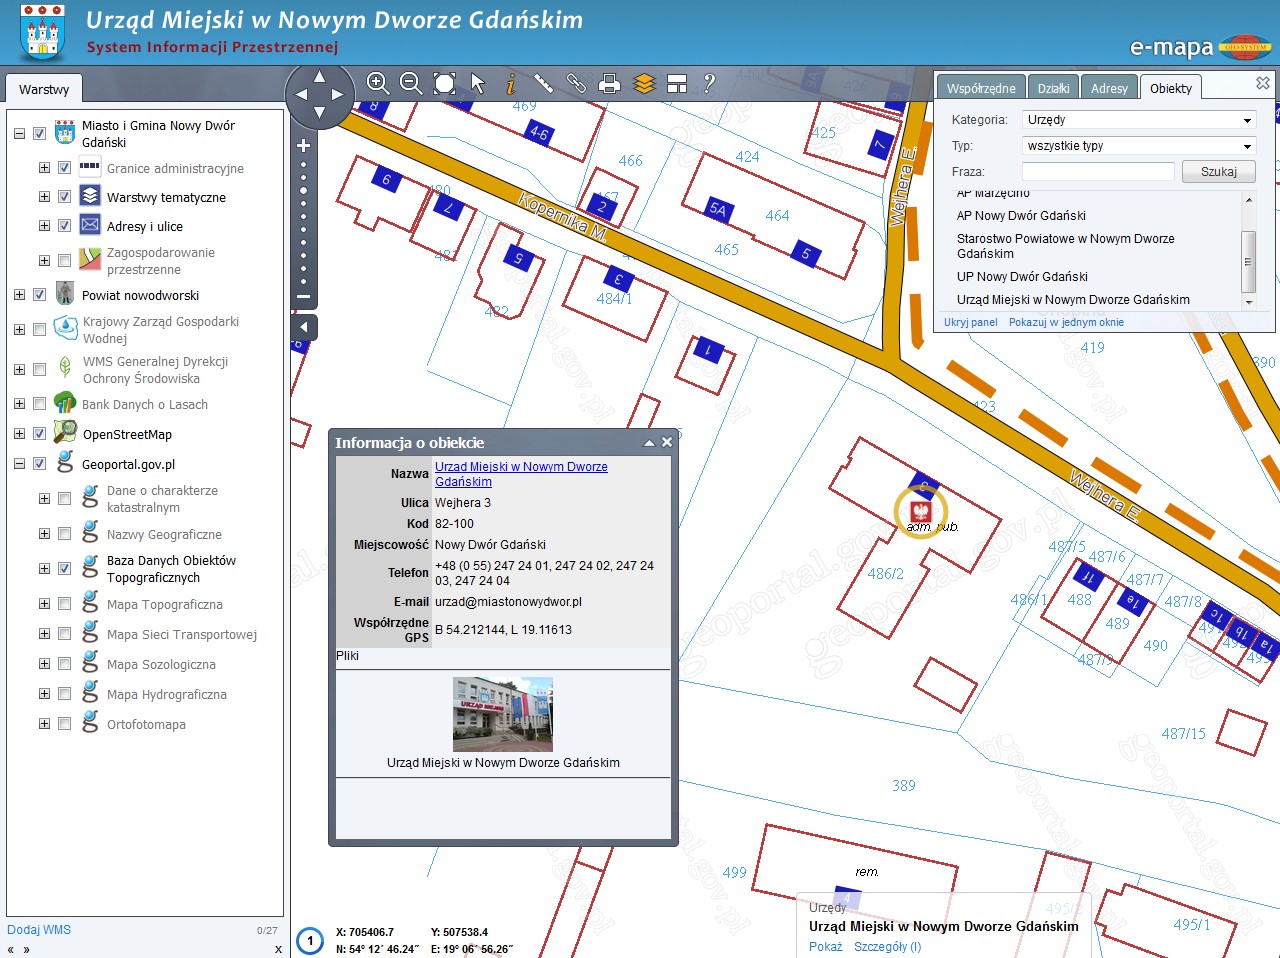
Task: Open the print map tool
Action: pos(609,84)
